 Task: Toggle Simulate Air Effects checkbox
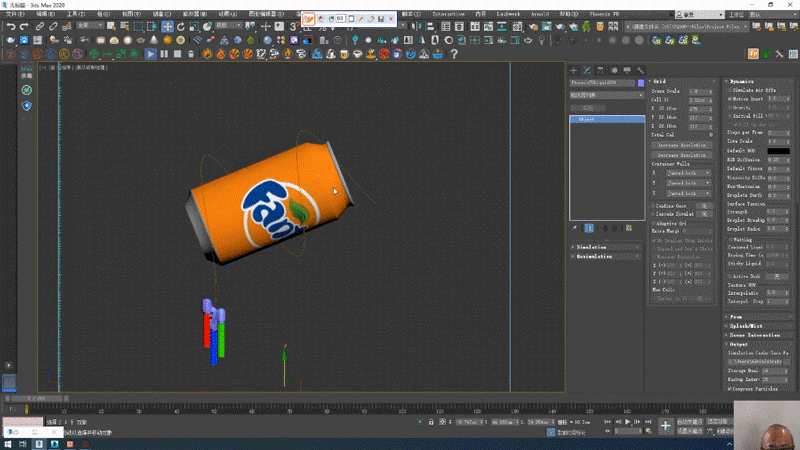(730, 90)
